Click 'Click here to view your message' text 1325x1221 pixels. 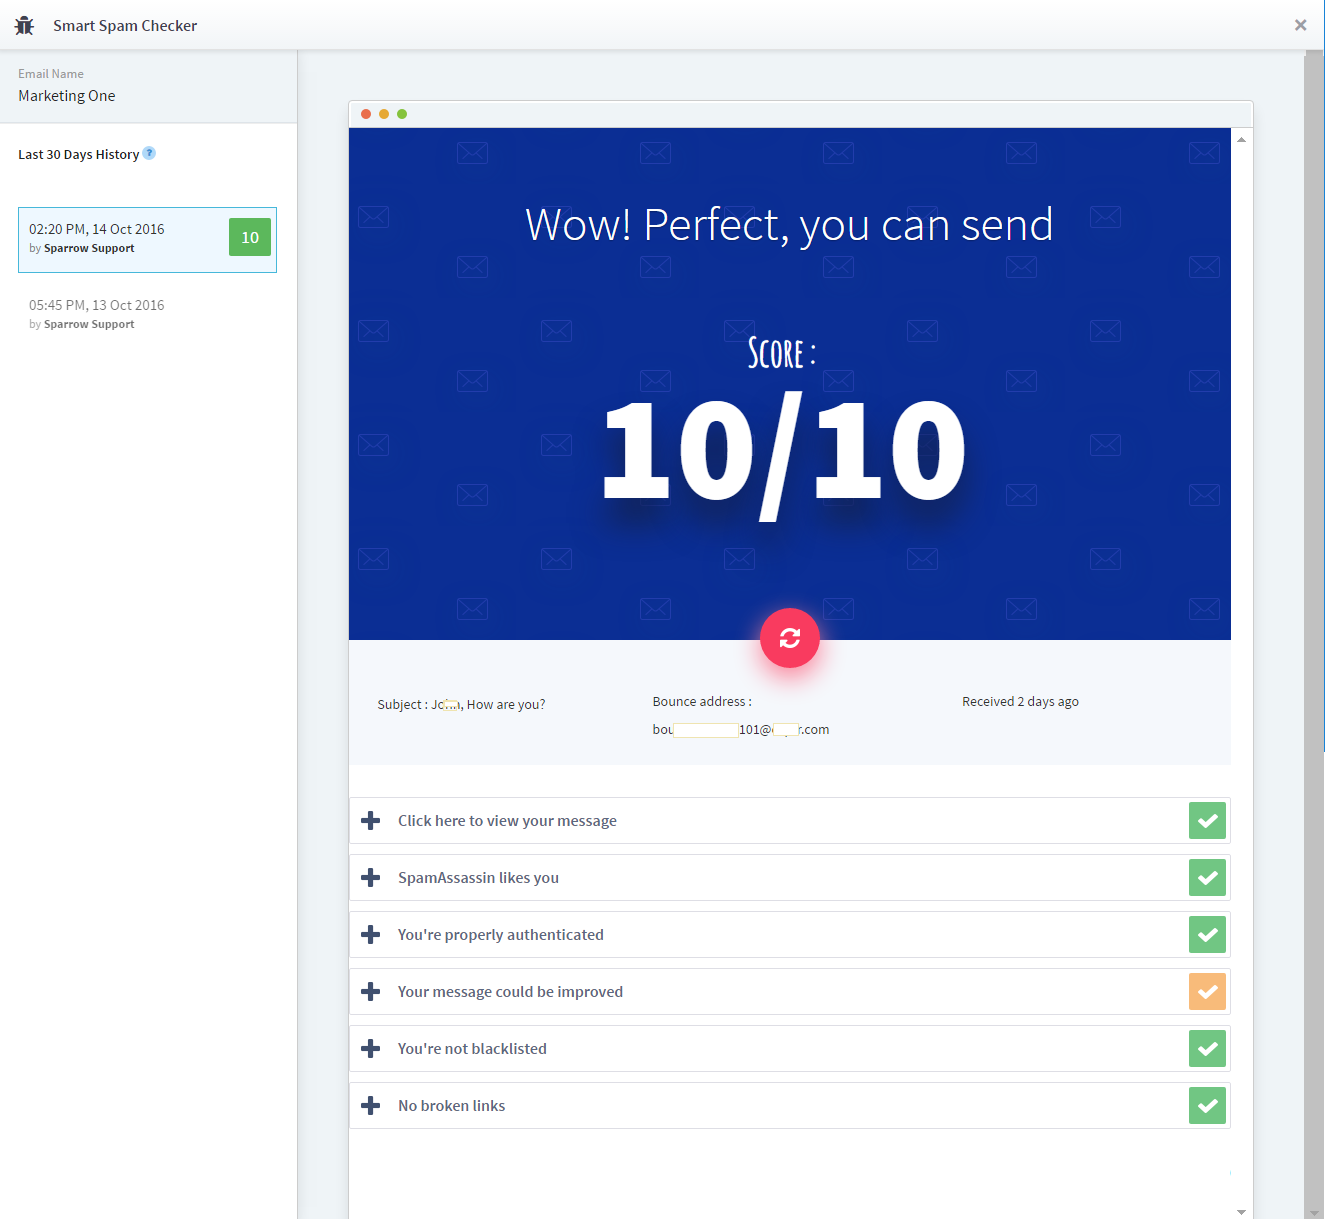(507, 821)
